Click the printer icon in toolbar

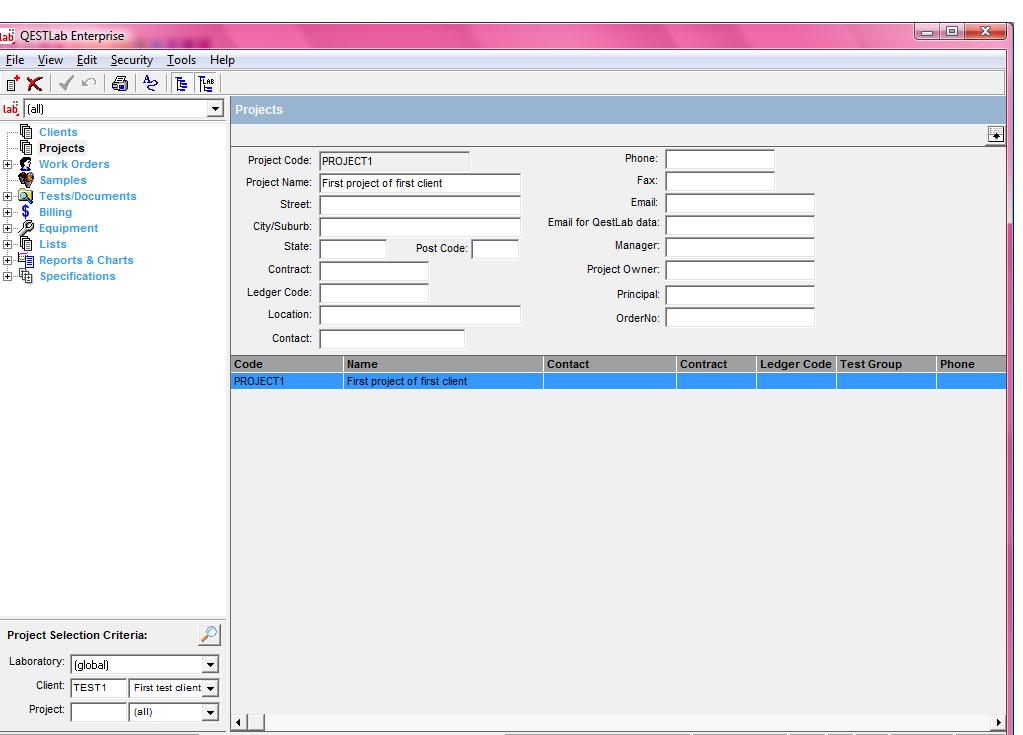tap(120, 85)
